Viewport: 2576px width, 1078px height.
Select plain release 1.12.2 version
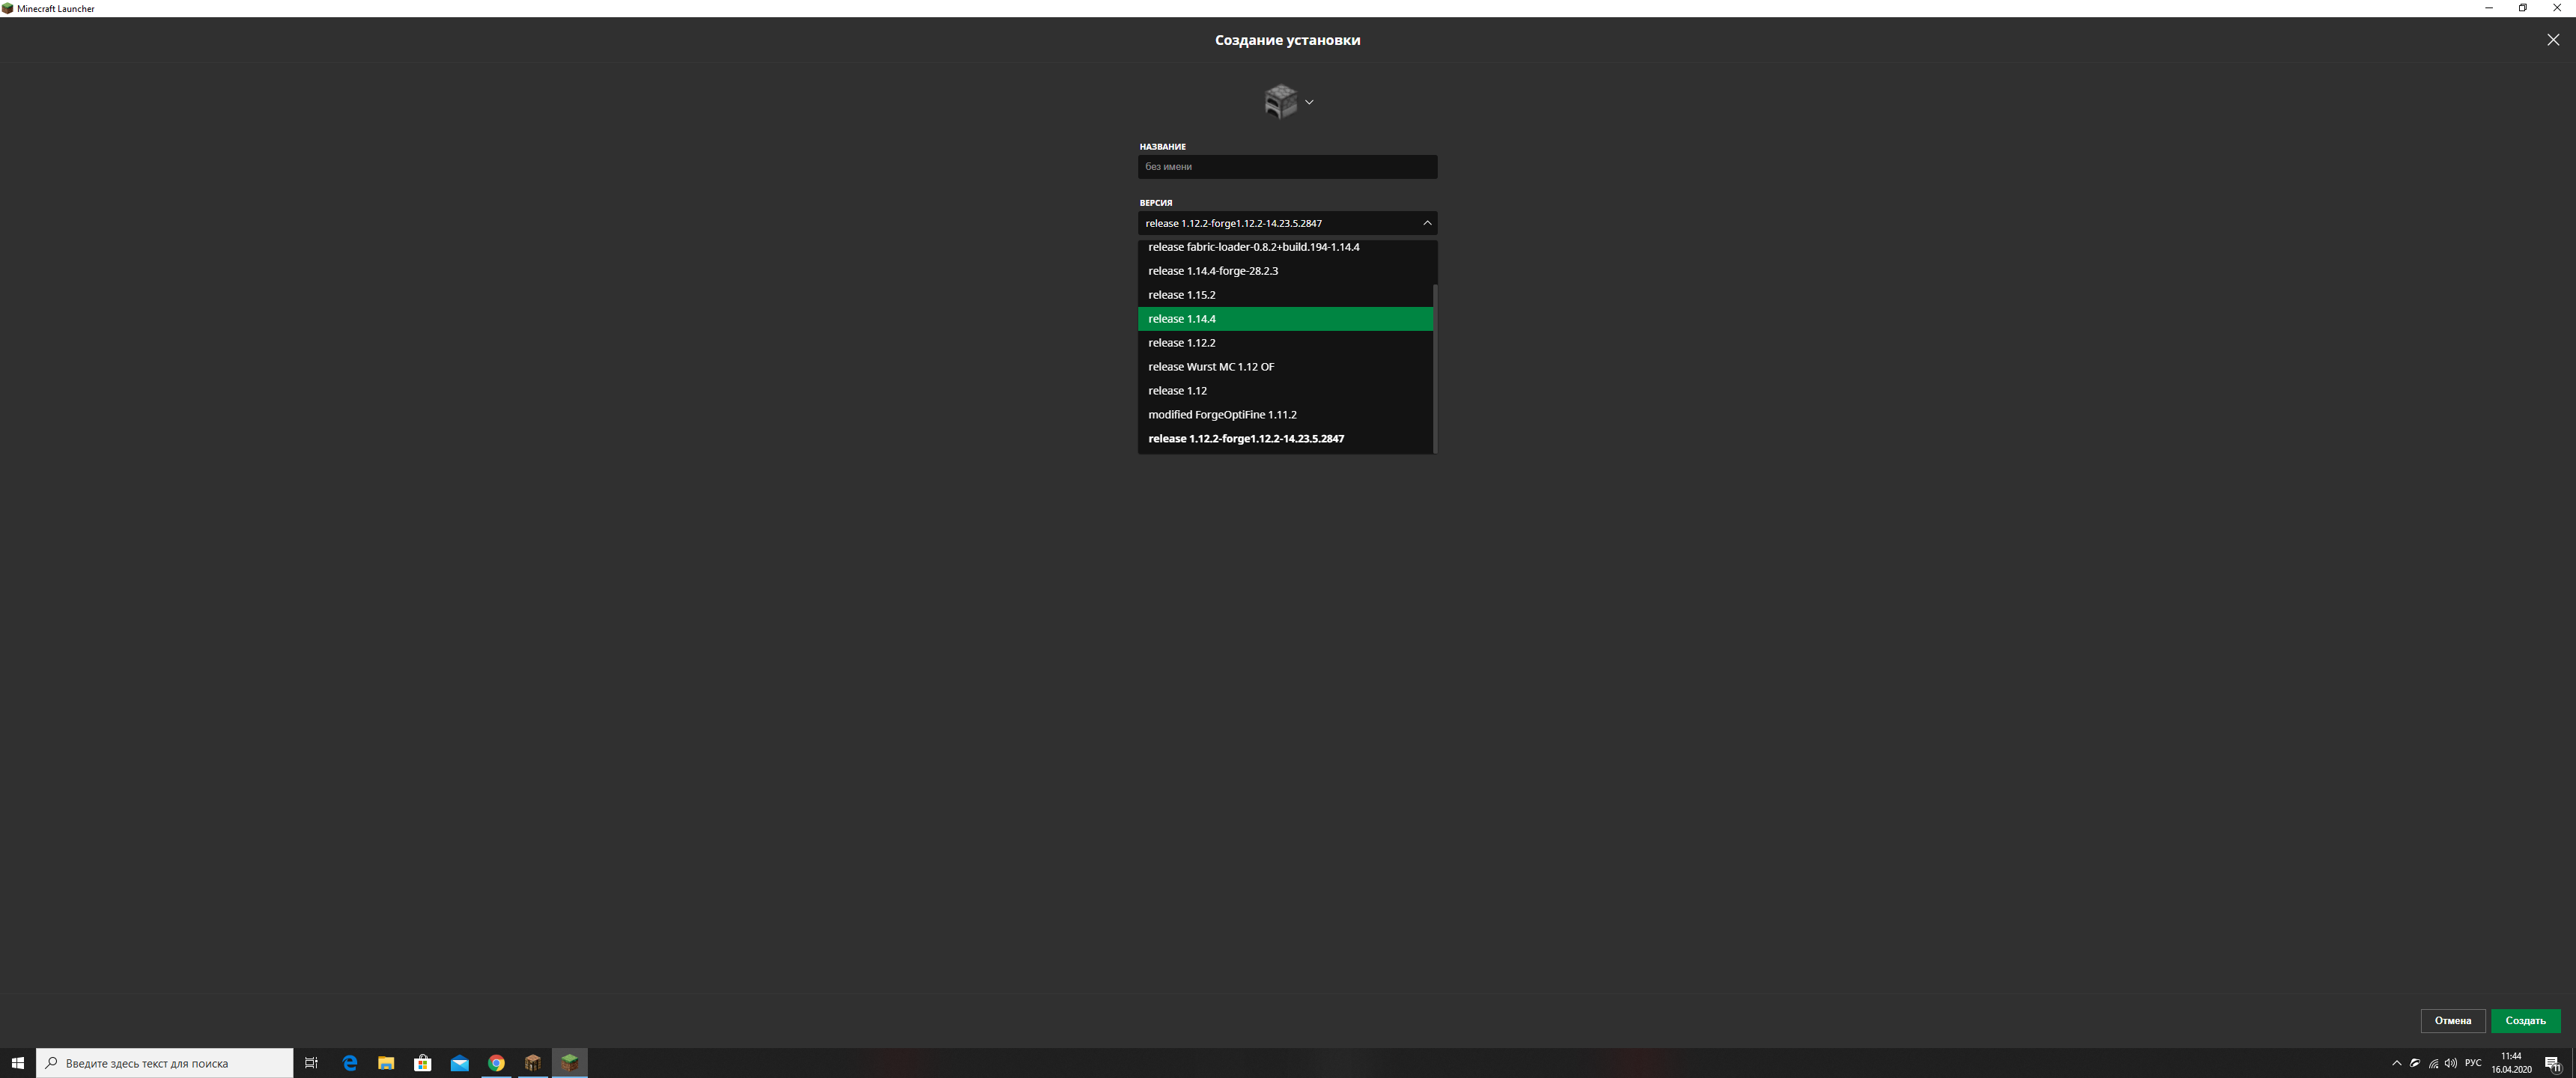pyautogui.click(x=1181, y=343)
